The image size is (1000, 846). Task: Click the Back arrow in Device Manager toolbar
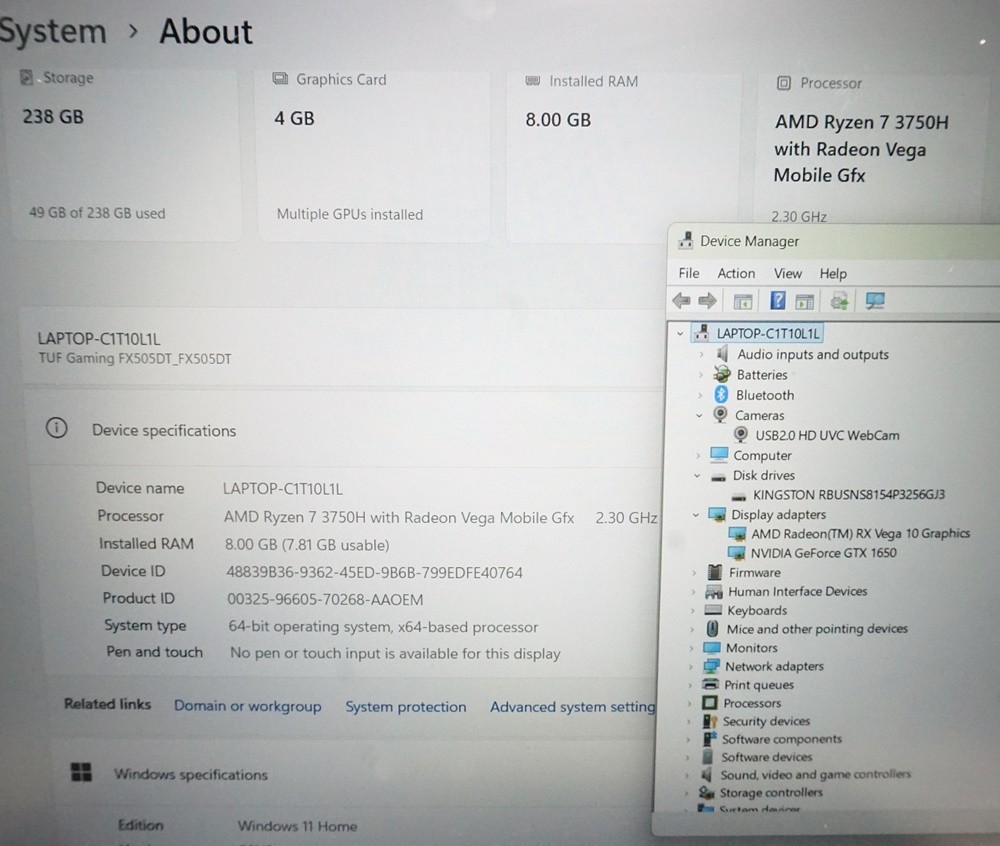[681, 300]
